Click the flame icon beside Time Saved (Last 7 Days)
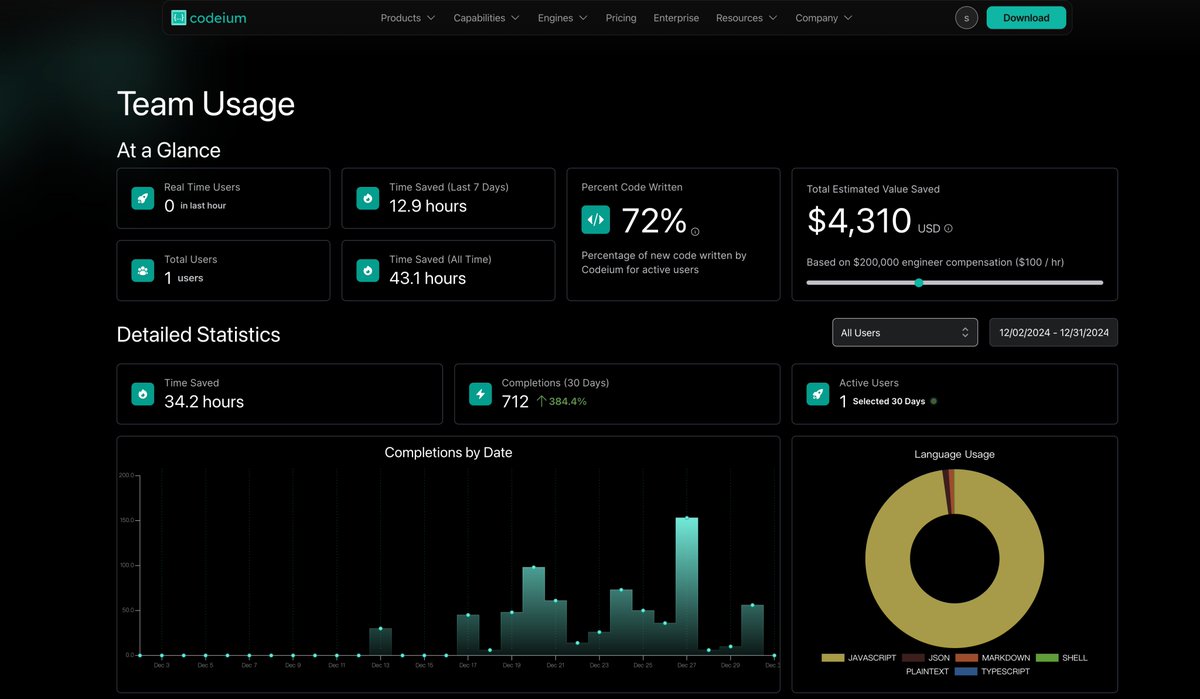Screen dimensions: 1200x699 (x=367, y=198)
